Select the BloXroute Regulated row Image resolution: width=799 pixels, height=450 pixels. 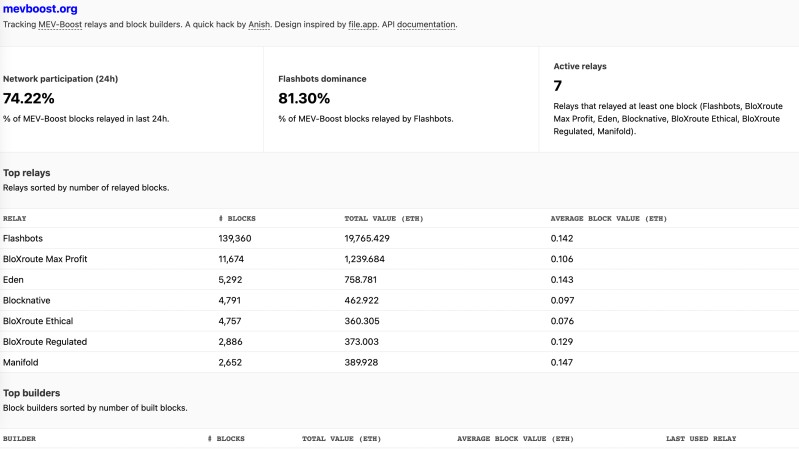click(45, 342)
